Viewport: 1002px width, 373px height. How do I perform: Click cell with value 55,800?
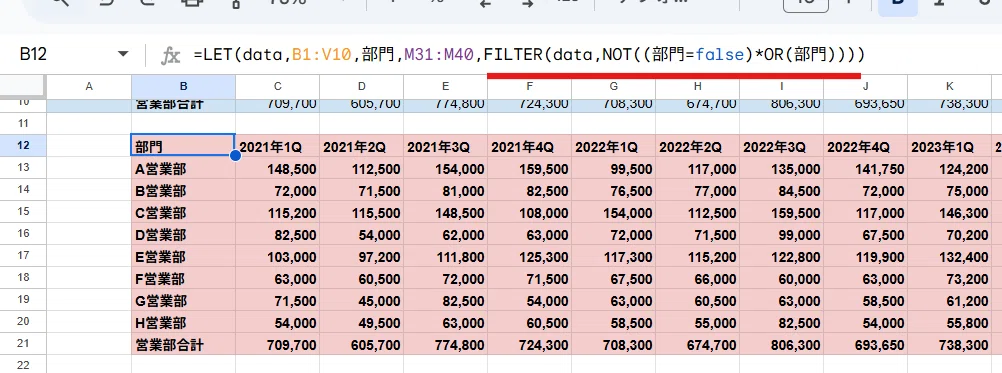click(x=950, y=322)
